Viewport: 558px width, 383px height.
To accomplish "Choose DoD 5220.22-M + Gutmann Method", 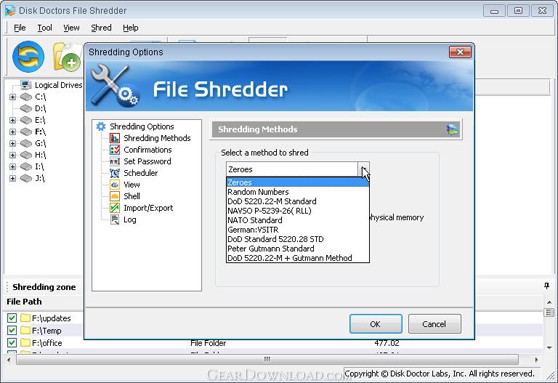I will tap(298, 258).
